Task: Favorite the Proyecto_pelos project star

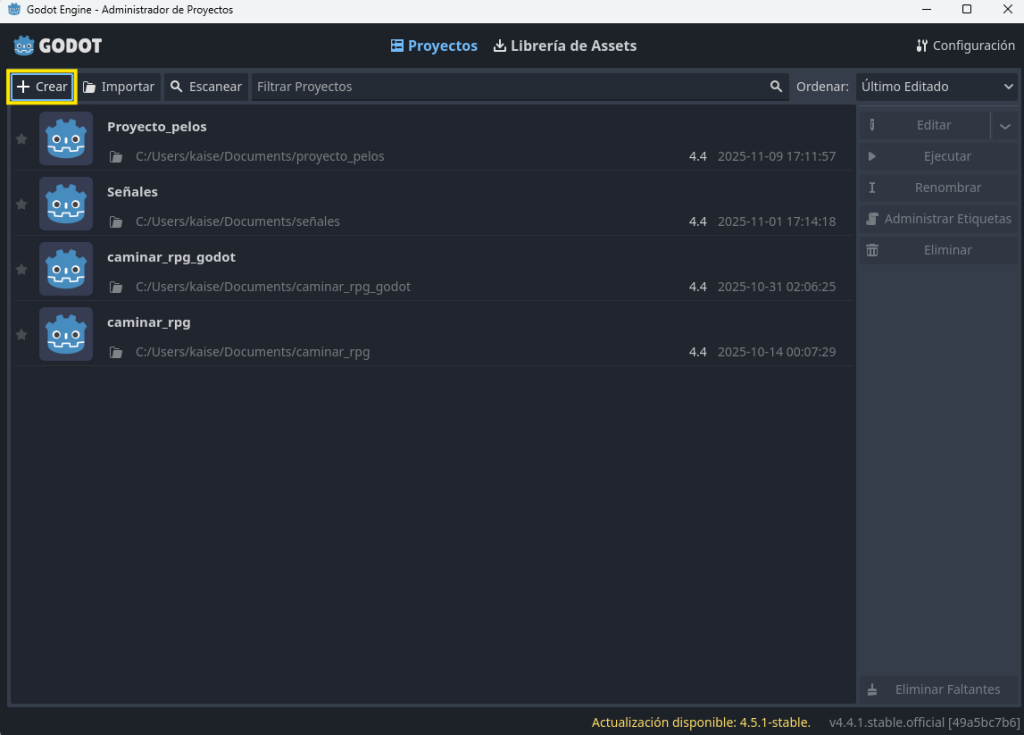Action: click(x=21, y=139)
